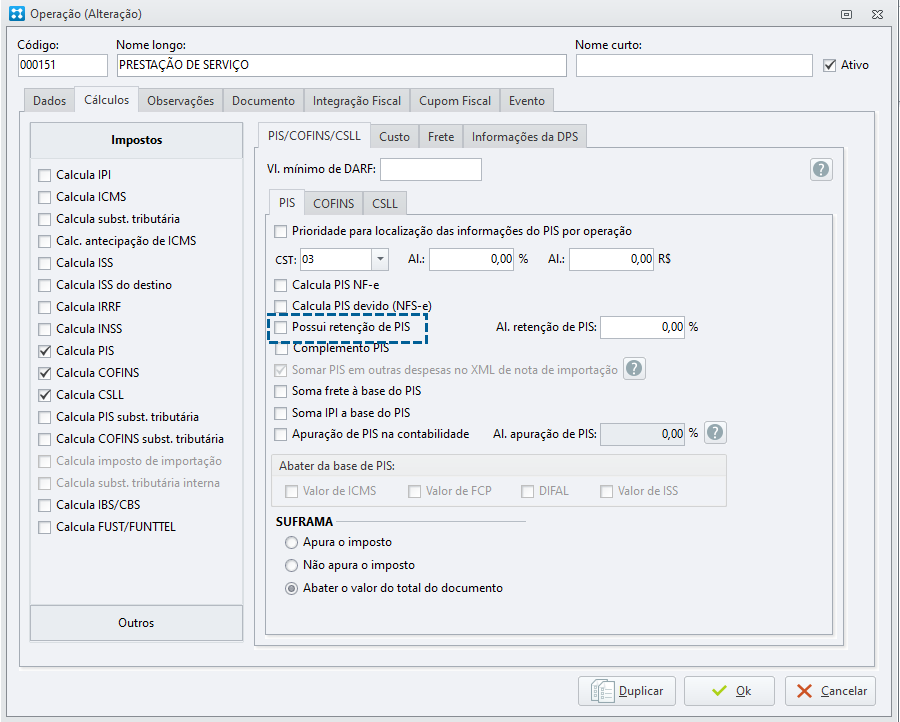The image size is (900, 722).
Task: Click help icon next to Somar PIS importação
Action: click(634, 369)
